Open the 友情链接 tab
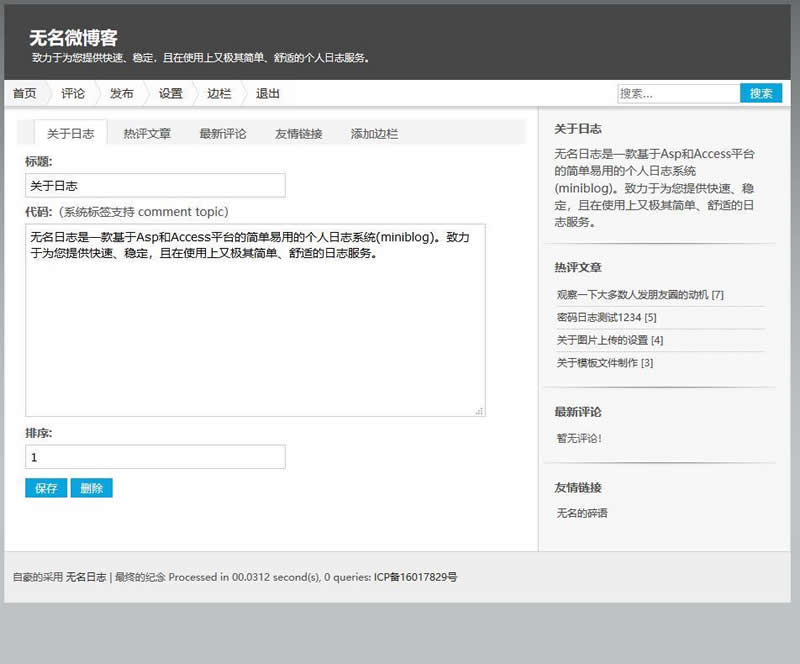Screen dimensions: 800x664 tap(298, 133)
